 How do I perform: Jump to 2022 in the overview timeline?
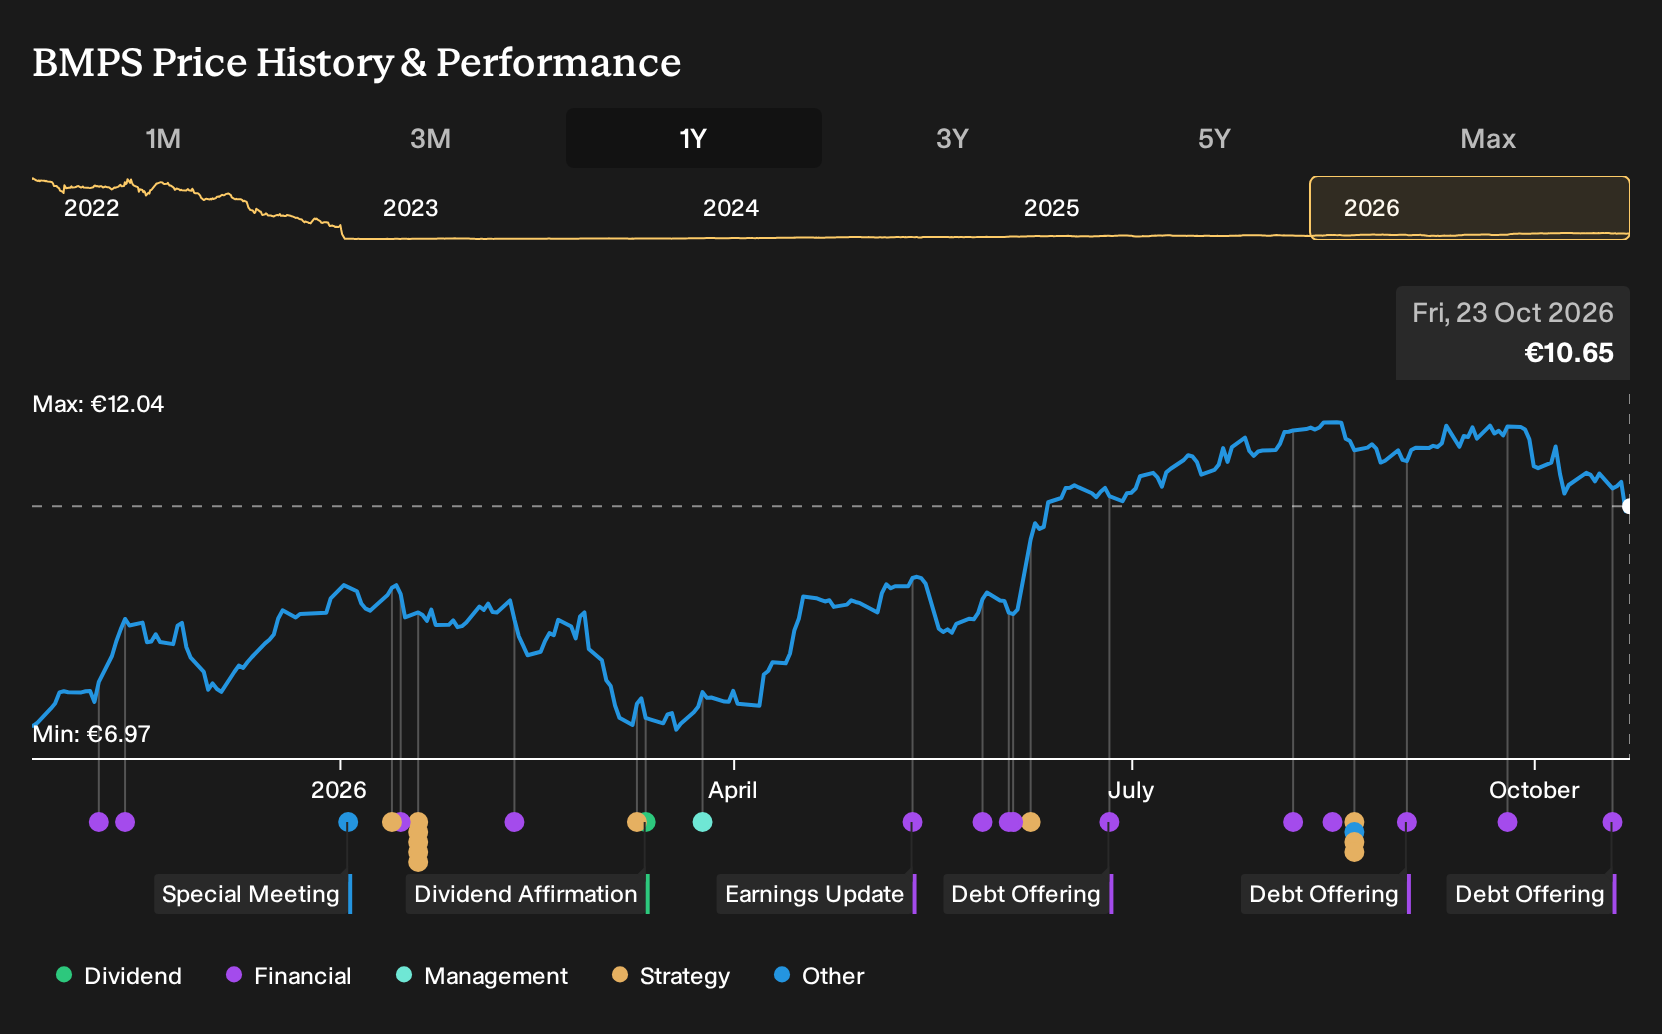[92, 208]
